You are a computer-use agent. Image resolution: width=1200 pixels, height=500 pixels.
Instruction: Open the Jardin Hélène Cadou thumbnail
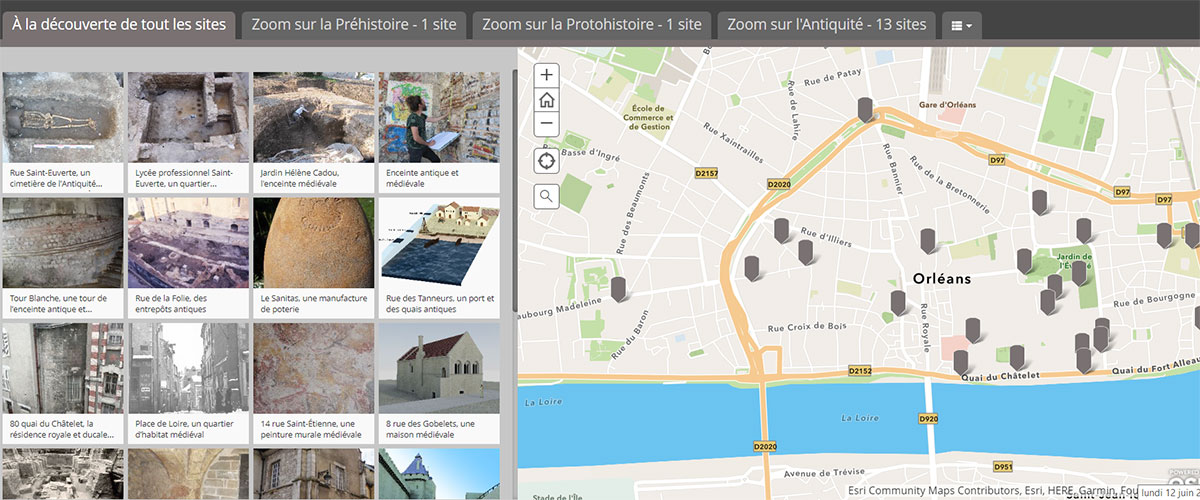[x=314, y=117]
